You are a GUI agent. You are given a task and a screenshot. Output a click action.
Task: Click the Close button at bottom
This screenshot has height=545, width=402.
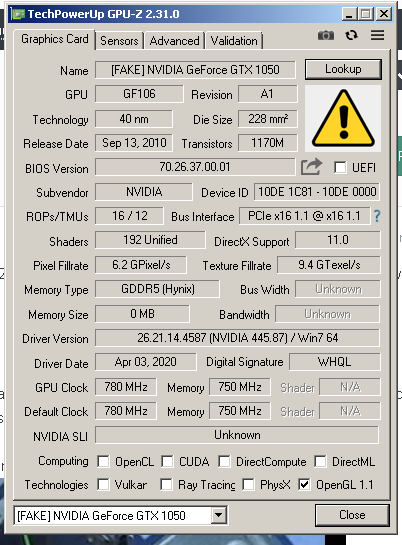tap(352, 515)
